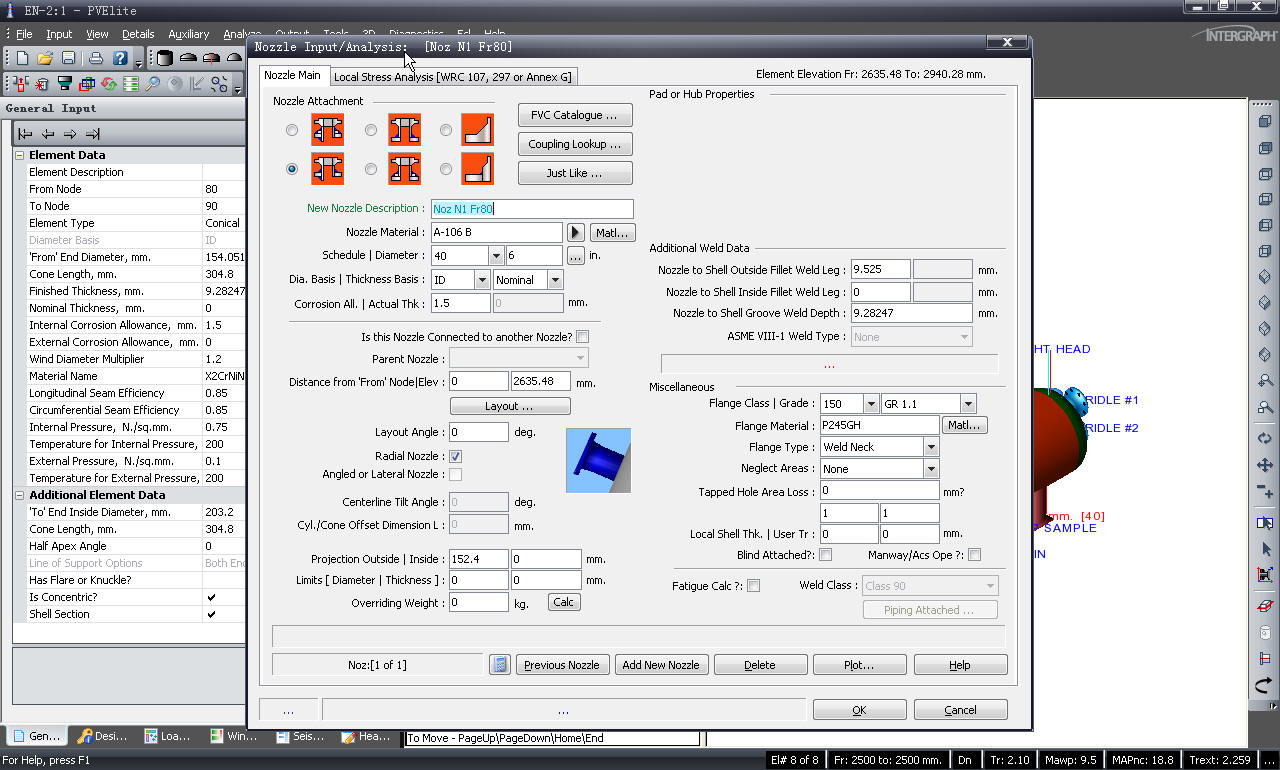Screen dimensions: 1280x770
Task: Enable the Fatigue Calc checkbox
Action: coord(753,586)
